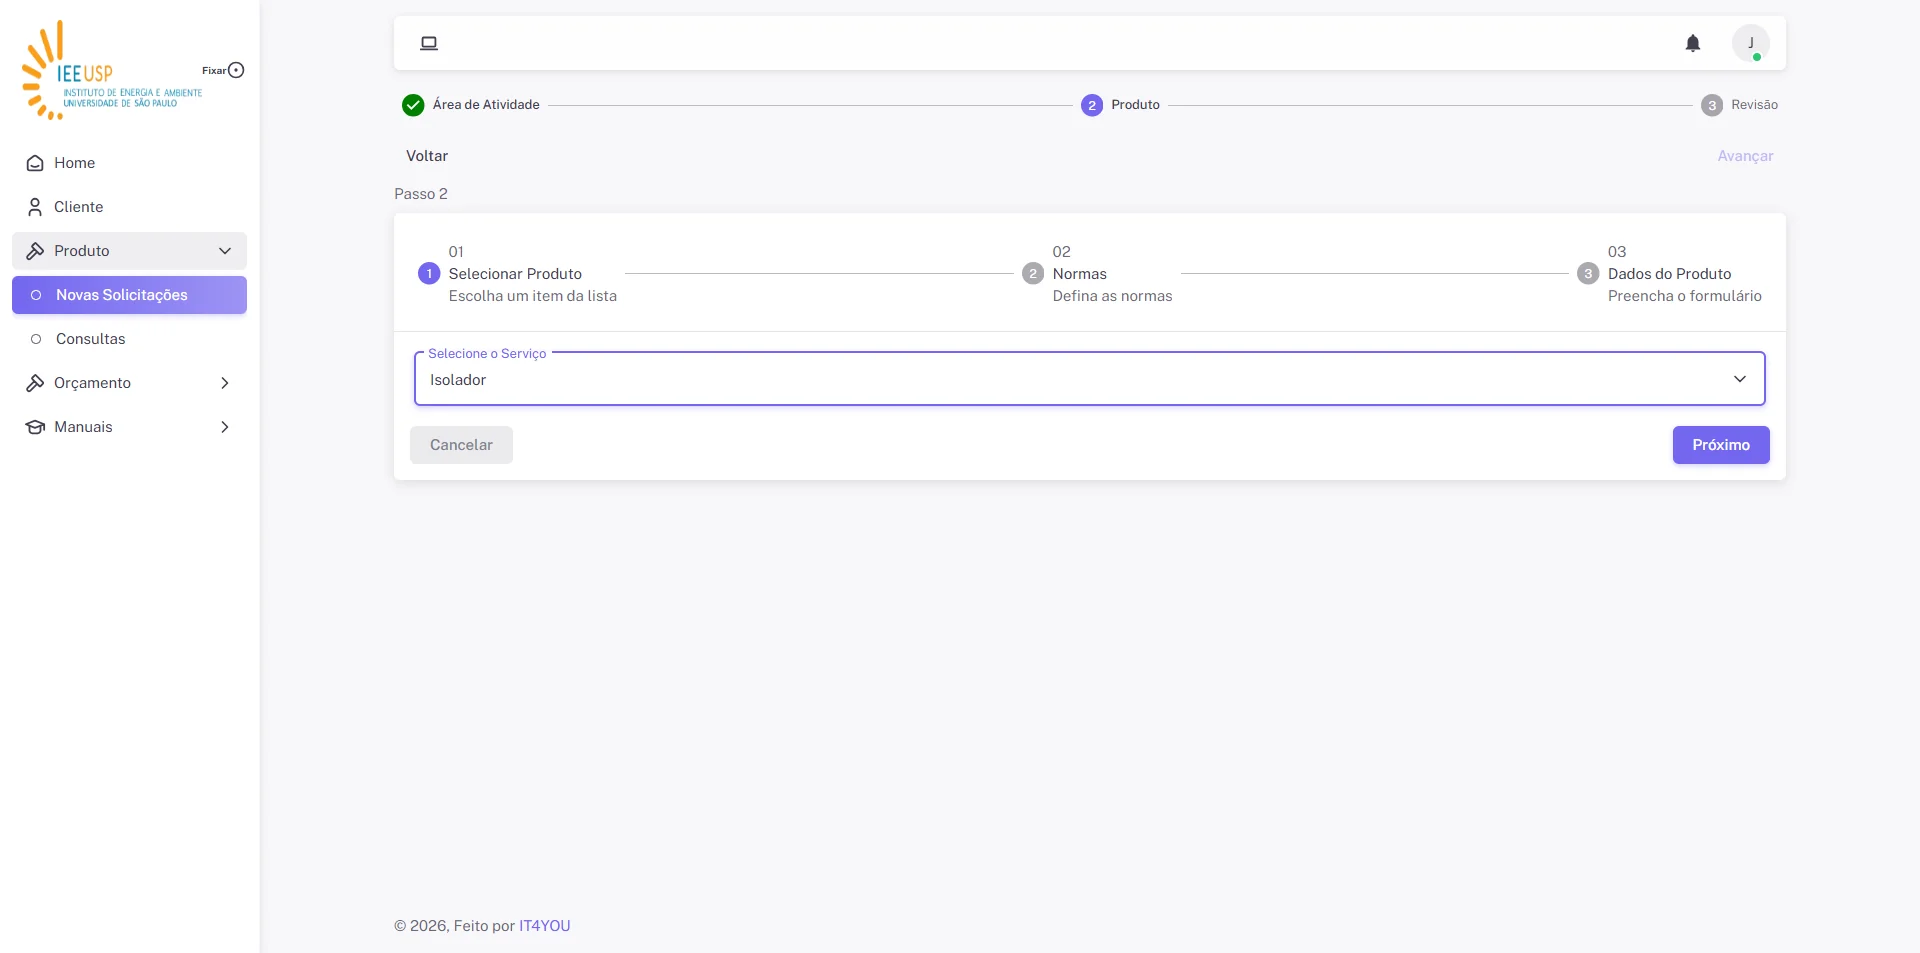The height and width of the screenshot is (953, 1920).
Task: Open the Selecione o Serviço dropdown
Action: tap(1090, 379)
